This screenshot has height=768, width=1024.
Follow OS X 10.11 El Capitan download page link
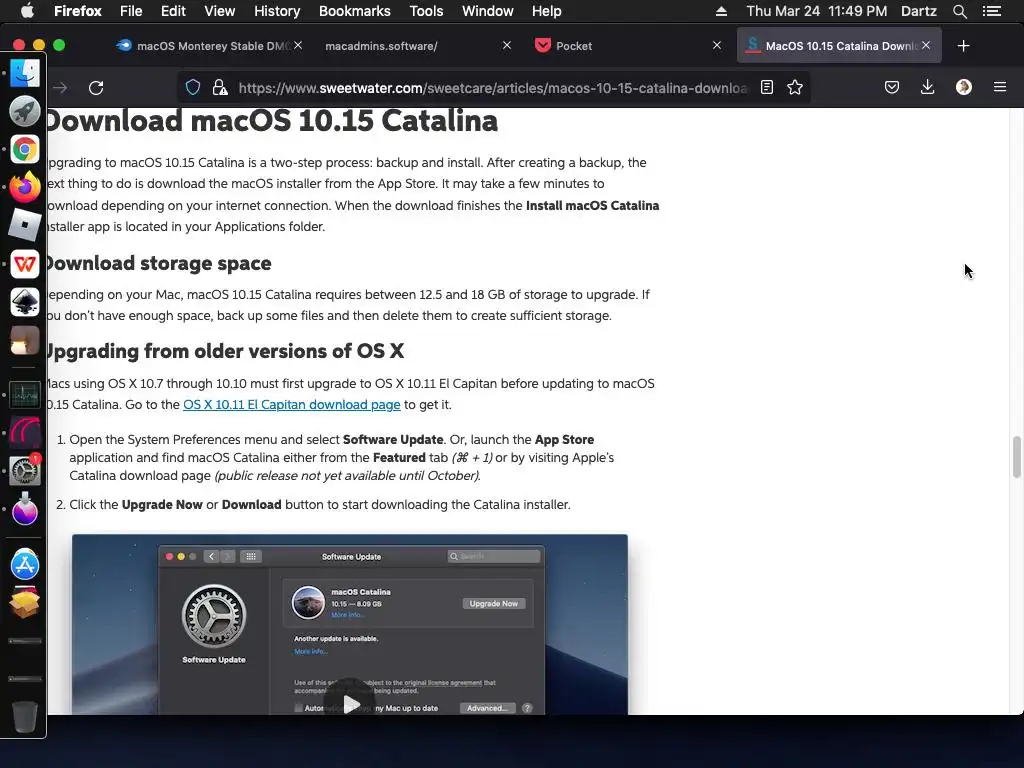coord(291,405)
